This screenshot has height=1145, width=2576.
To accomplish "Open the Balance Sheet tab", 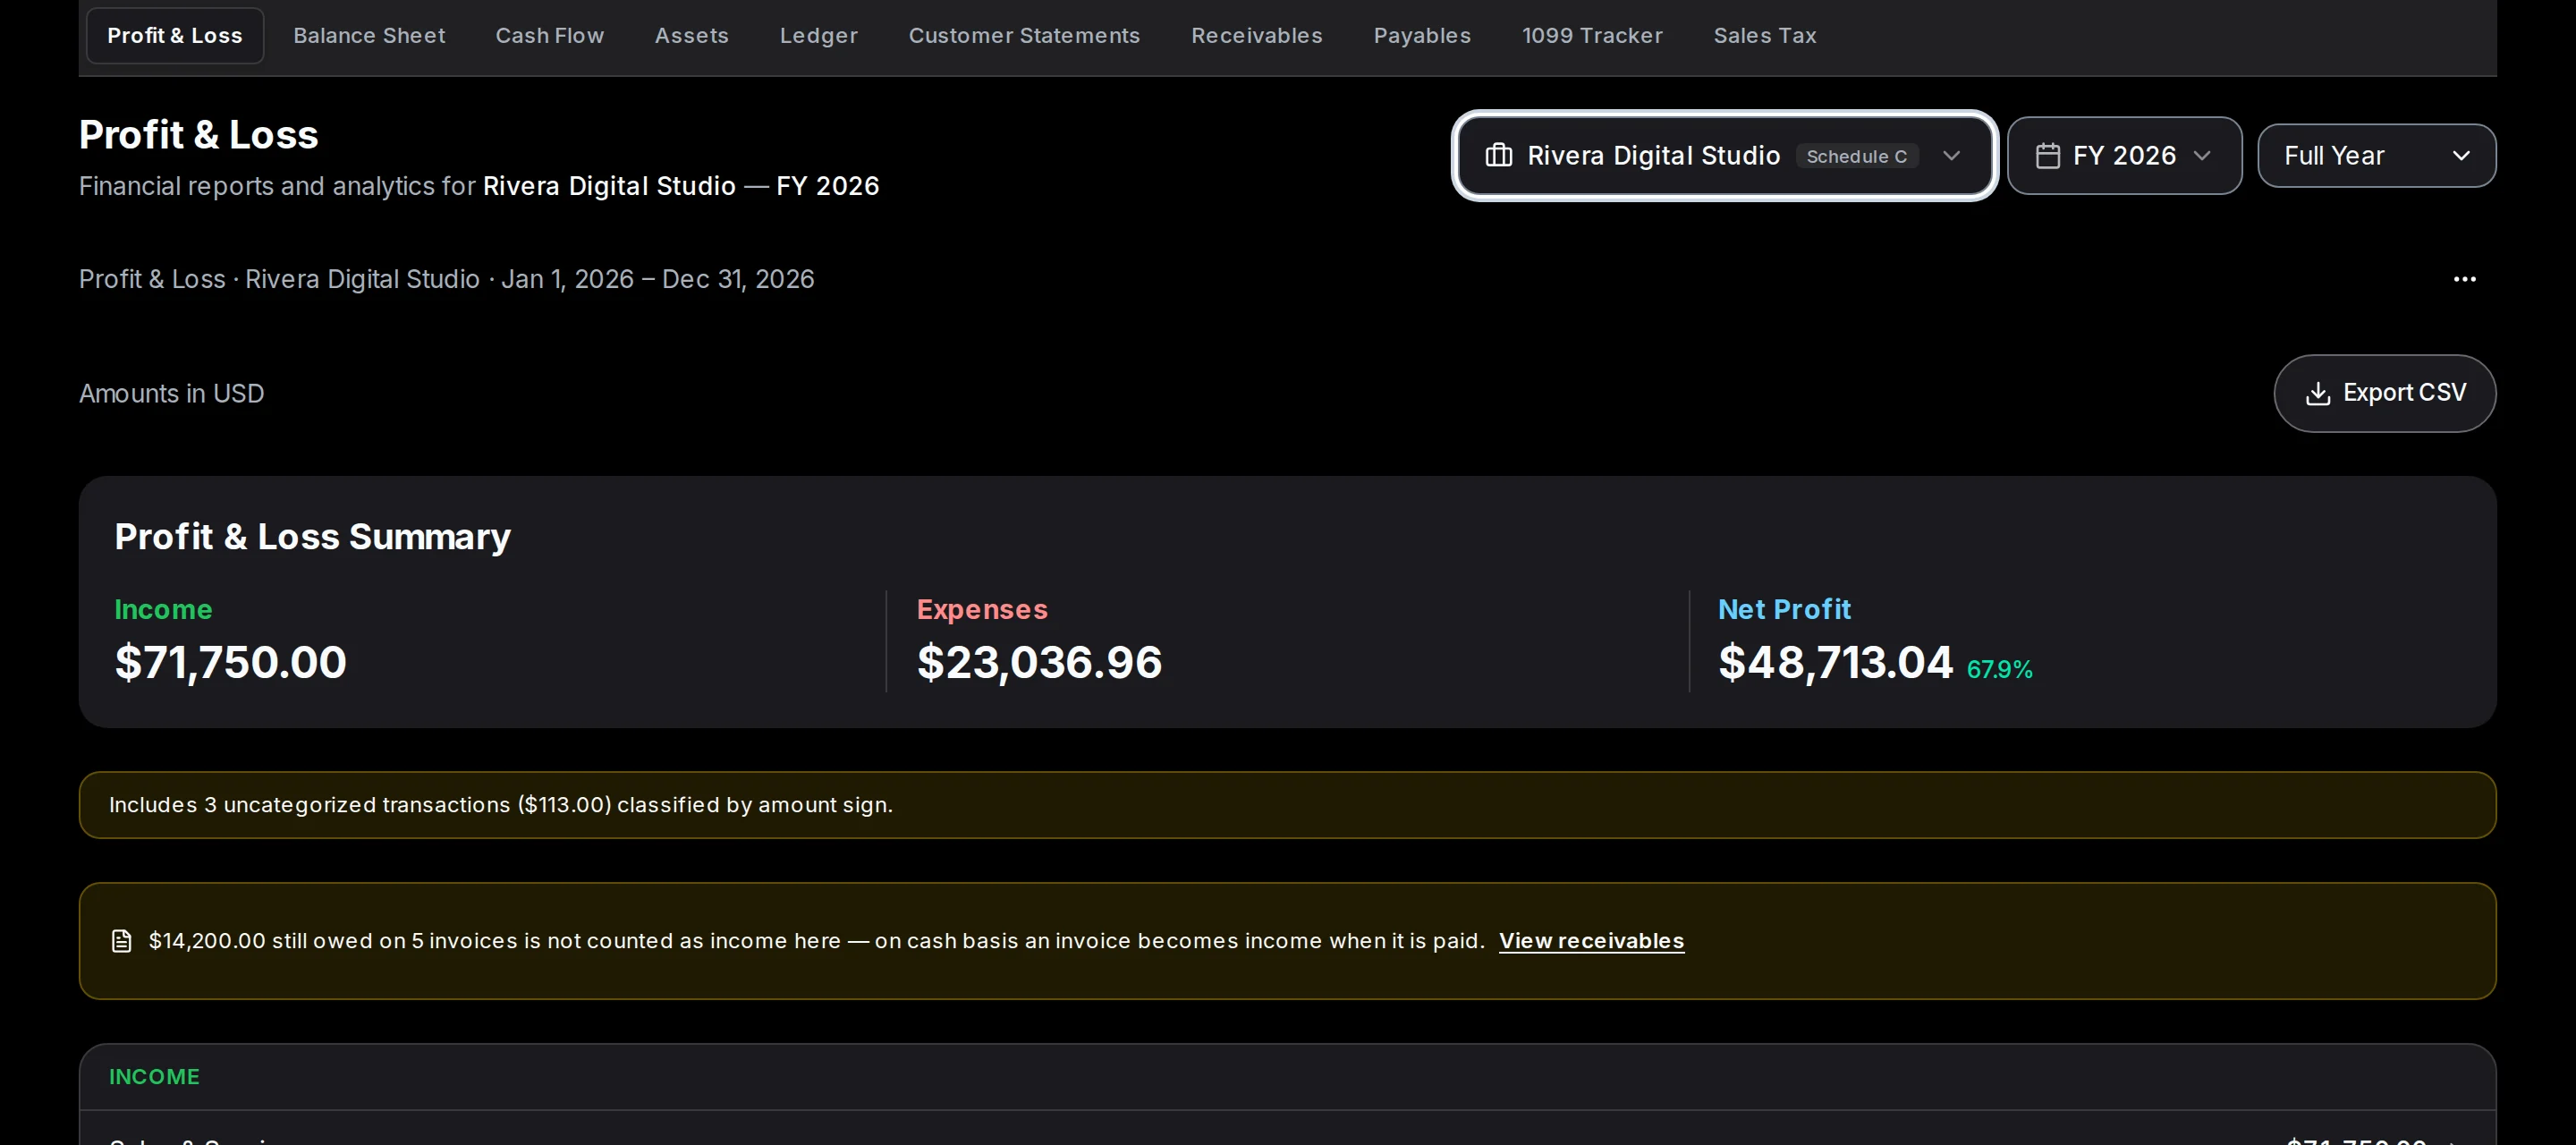I will coord(369,35).
